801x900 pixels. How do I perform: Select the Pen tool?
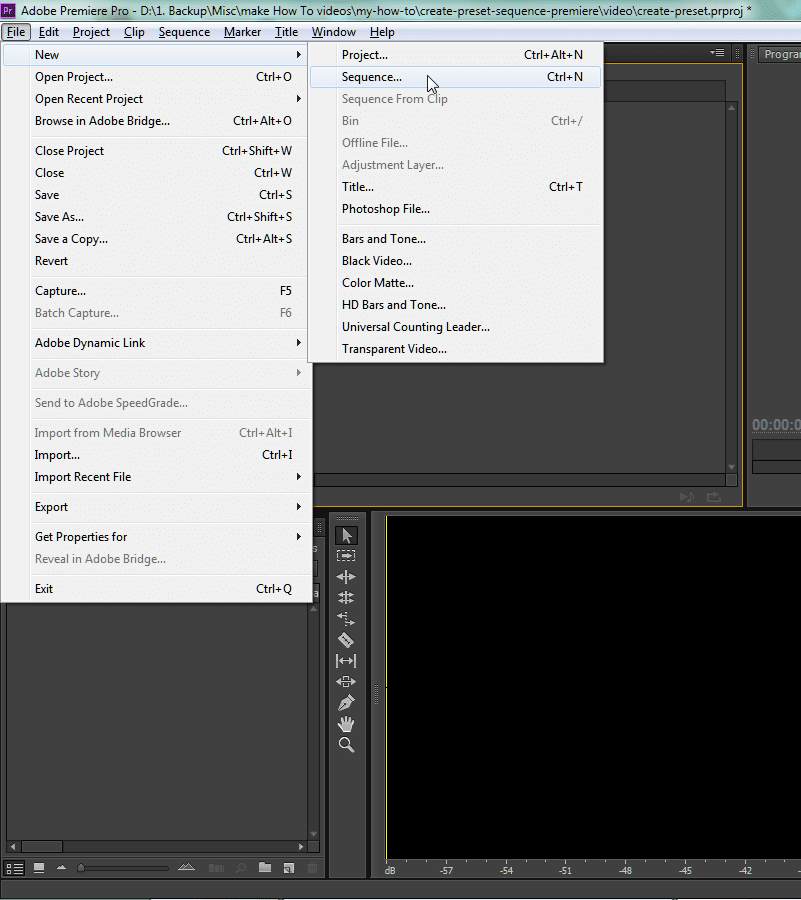click(346, 703)
